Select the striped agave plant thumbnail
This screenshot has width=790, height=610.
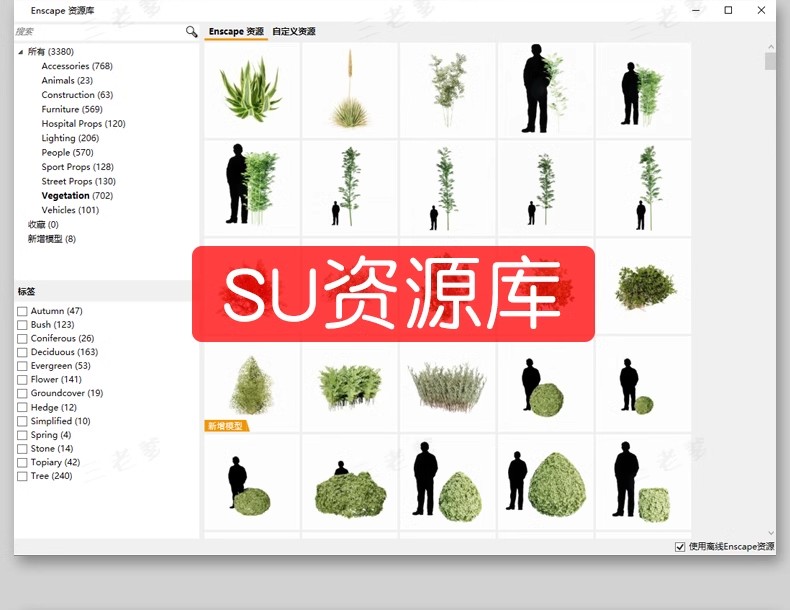point(252,90)
